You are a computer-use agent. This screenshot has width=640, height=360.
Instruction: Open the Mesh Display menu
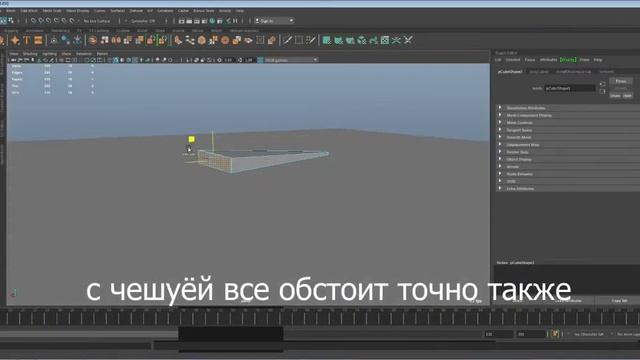78,11
